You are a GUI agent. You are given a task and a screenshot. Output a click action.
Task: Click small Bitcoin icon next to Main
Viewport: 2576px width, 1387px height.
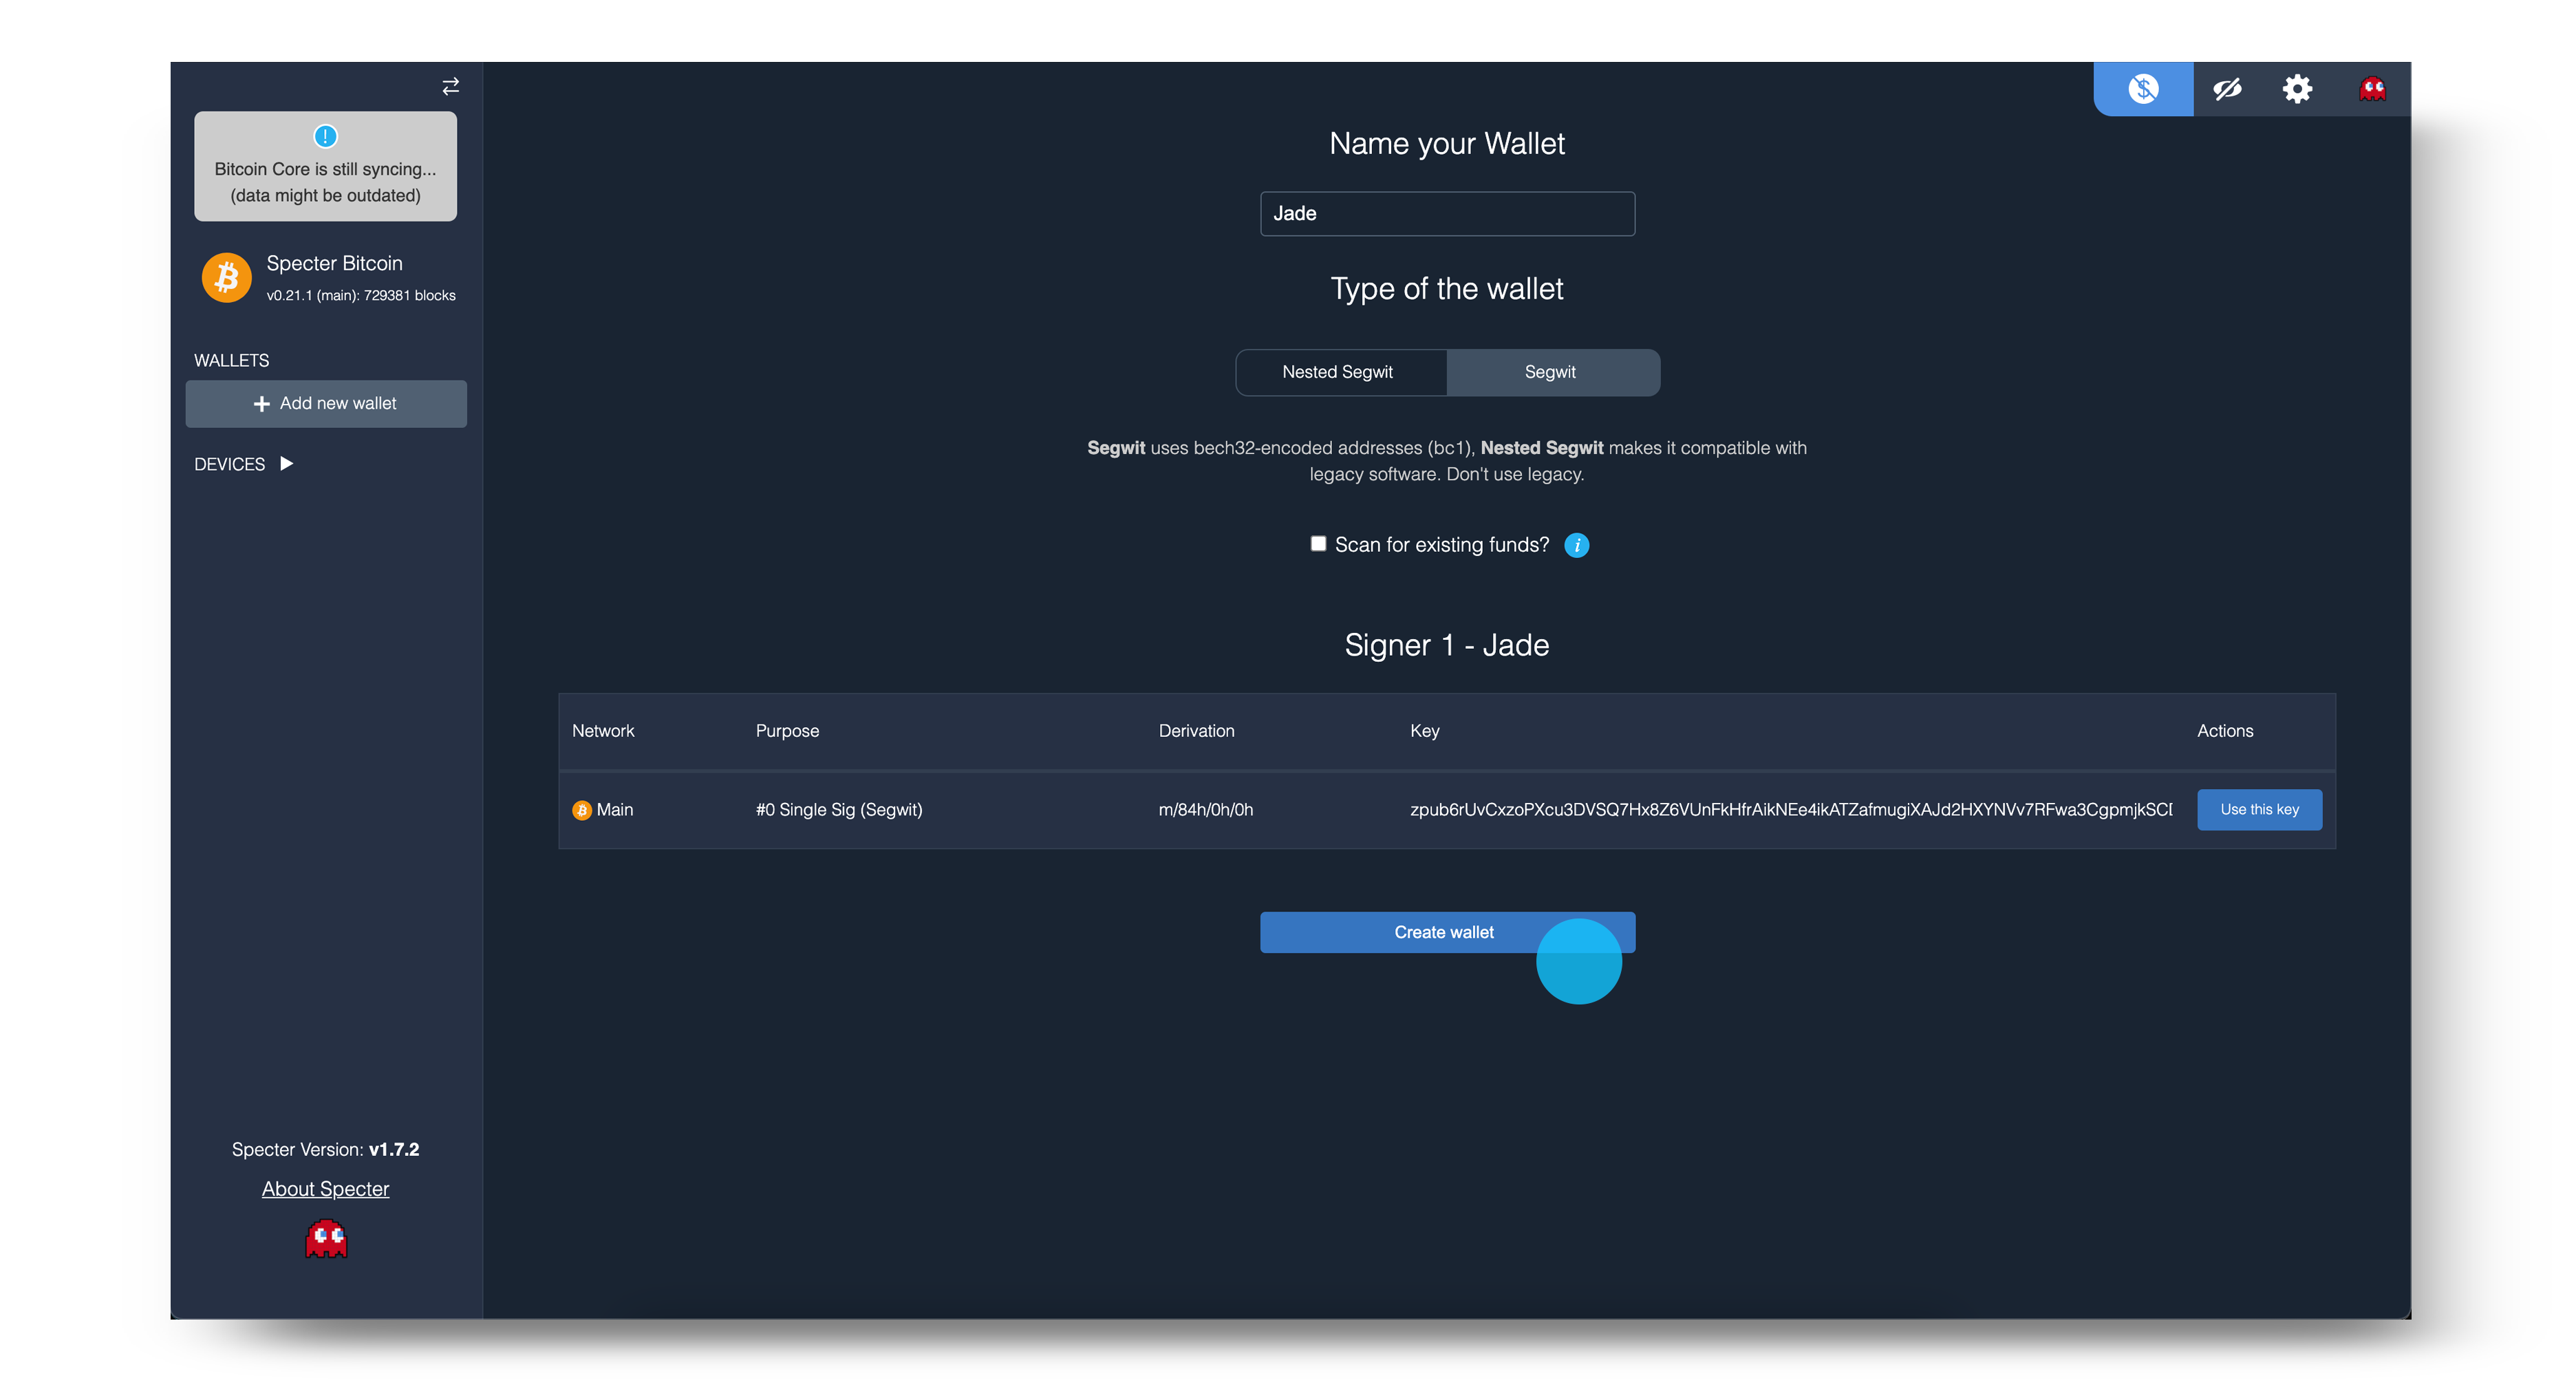[x=582, y=810]
